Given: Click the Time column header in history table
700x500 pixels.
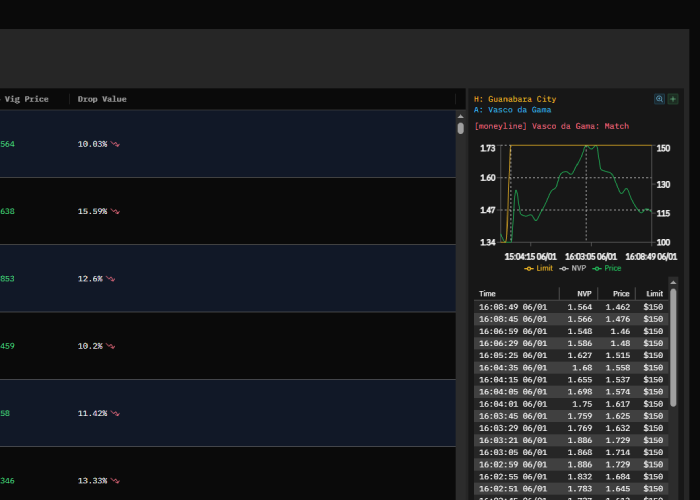Looking at the screenshot, I should coord(487,294).
